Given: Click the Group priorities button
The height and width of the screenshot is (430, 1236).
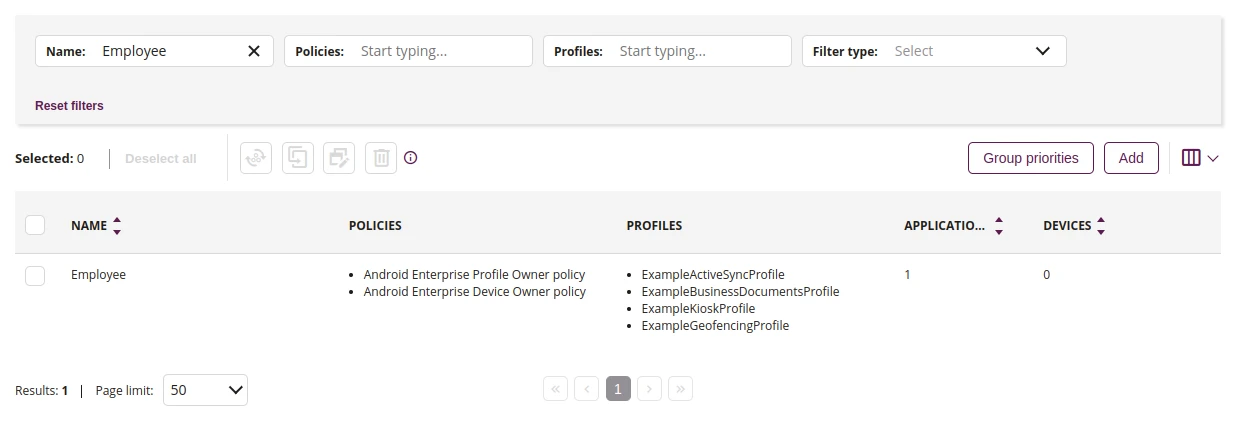Looking at the screenshot, I should pyautogui.click(x=1031, y=158).
